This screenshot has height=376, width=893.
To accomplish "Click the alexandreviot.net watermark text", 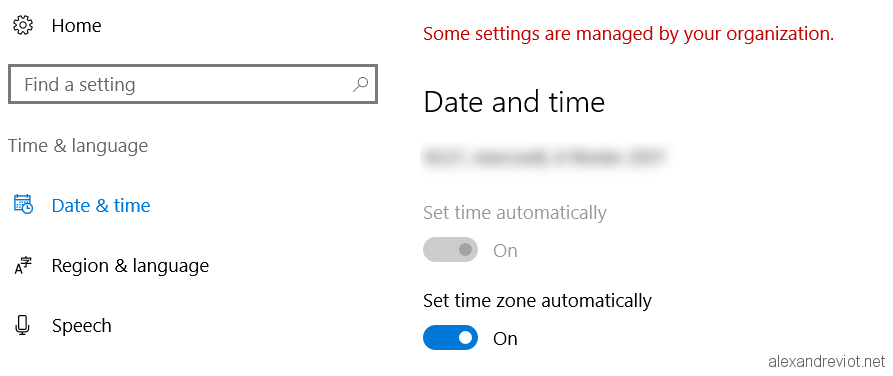I will pos(827,361).
